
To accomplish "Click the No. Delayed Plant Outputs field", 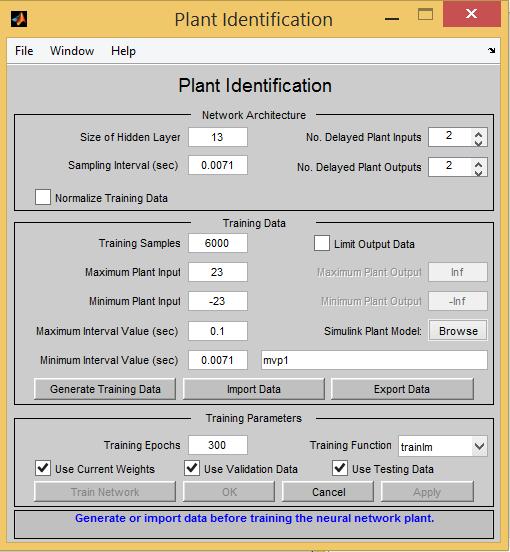I will 450,167.
